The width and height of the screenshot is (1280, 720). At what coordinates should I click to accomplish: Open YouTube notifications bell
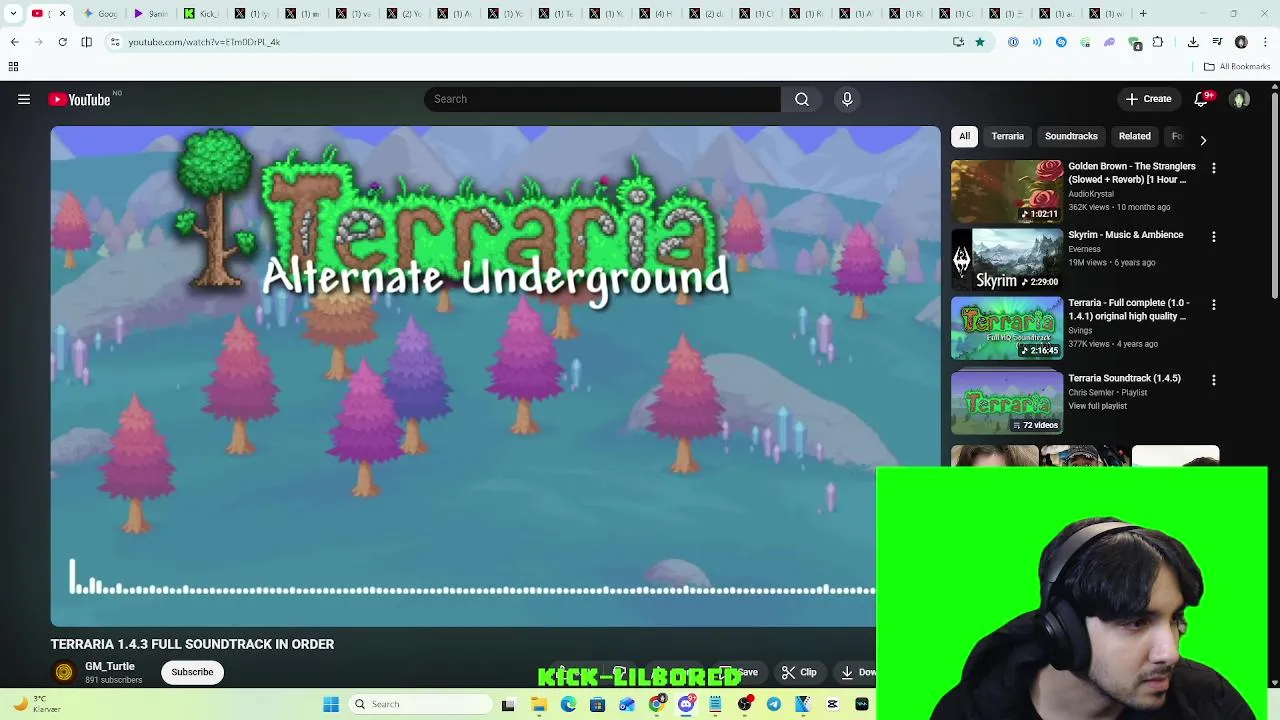coord(1202,99)
